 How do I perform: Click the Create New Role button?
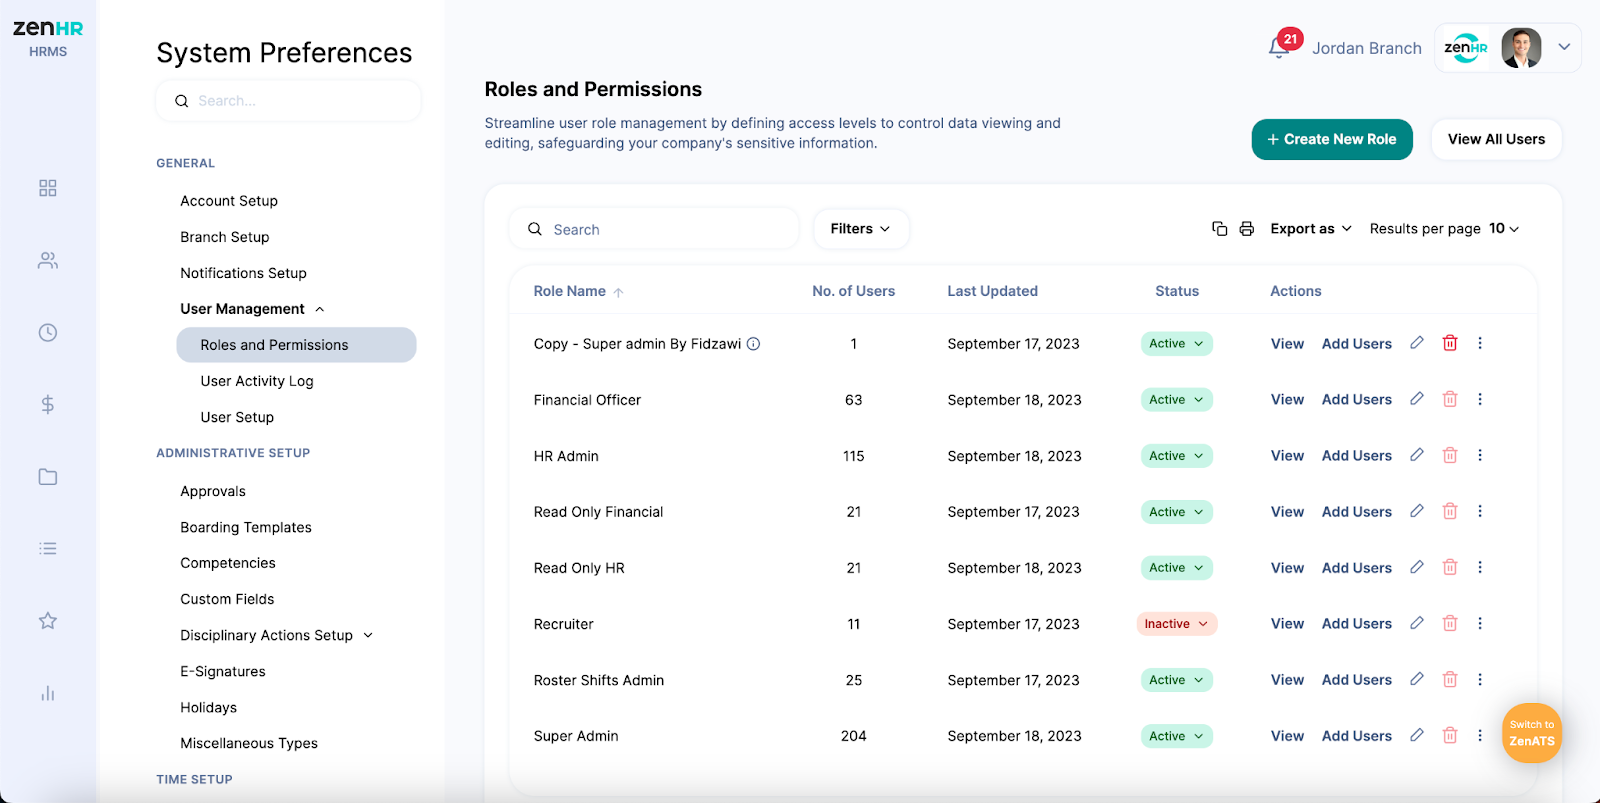[1331, 140]
